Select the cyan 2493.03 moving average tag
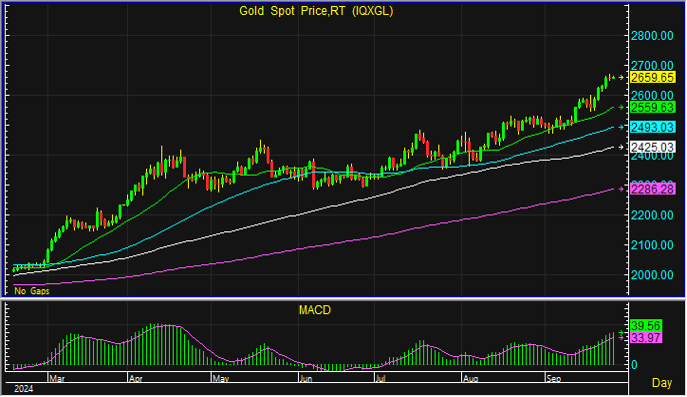The width and height of the screenshot is (687, 397). (652, 128)
